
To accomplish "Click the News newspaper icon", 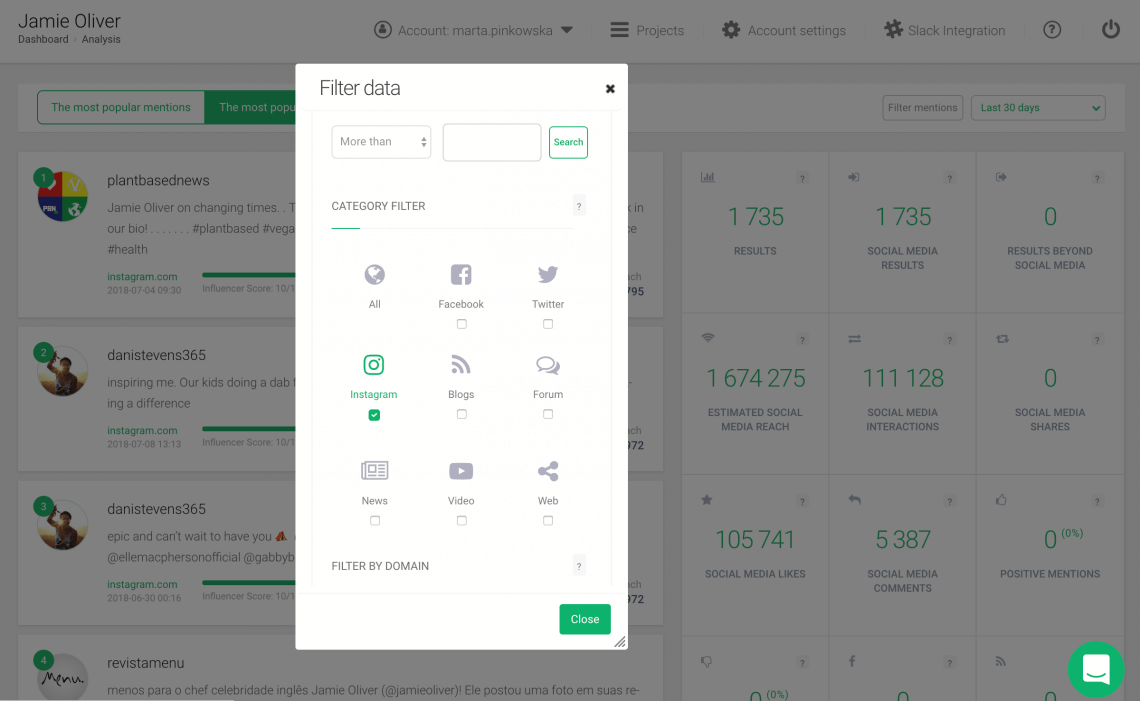I will pos(374,471).
